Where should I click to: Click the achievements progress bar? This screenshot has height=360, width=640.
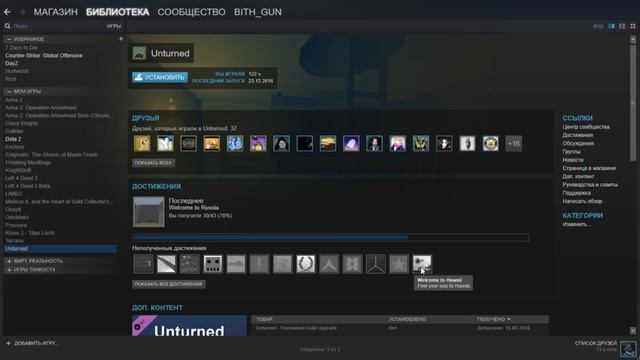tap(331, 238)
